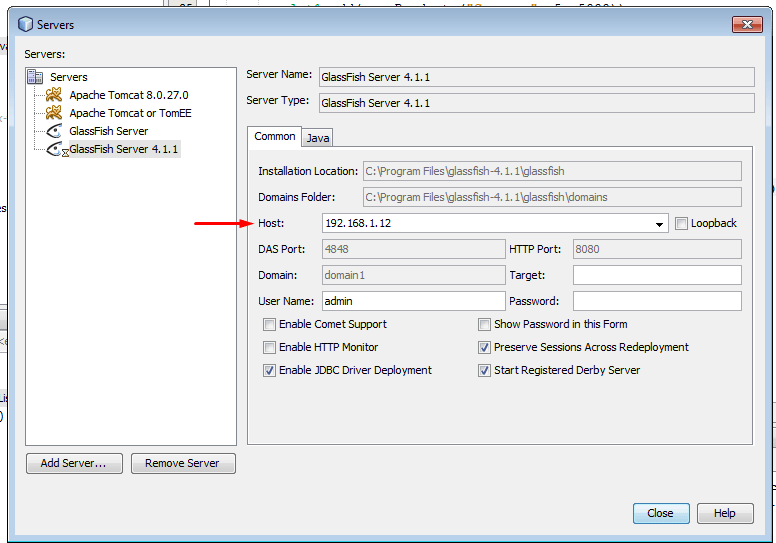Uncheck Preserve Sessions Across Redeployment

pos(484,347)
